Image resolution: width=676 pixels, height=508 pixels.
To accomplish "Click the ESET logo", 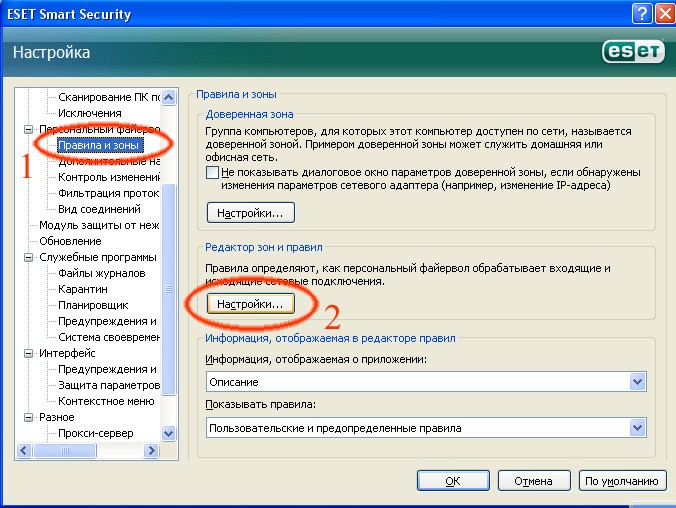I will 633,52.
